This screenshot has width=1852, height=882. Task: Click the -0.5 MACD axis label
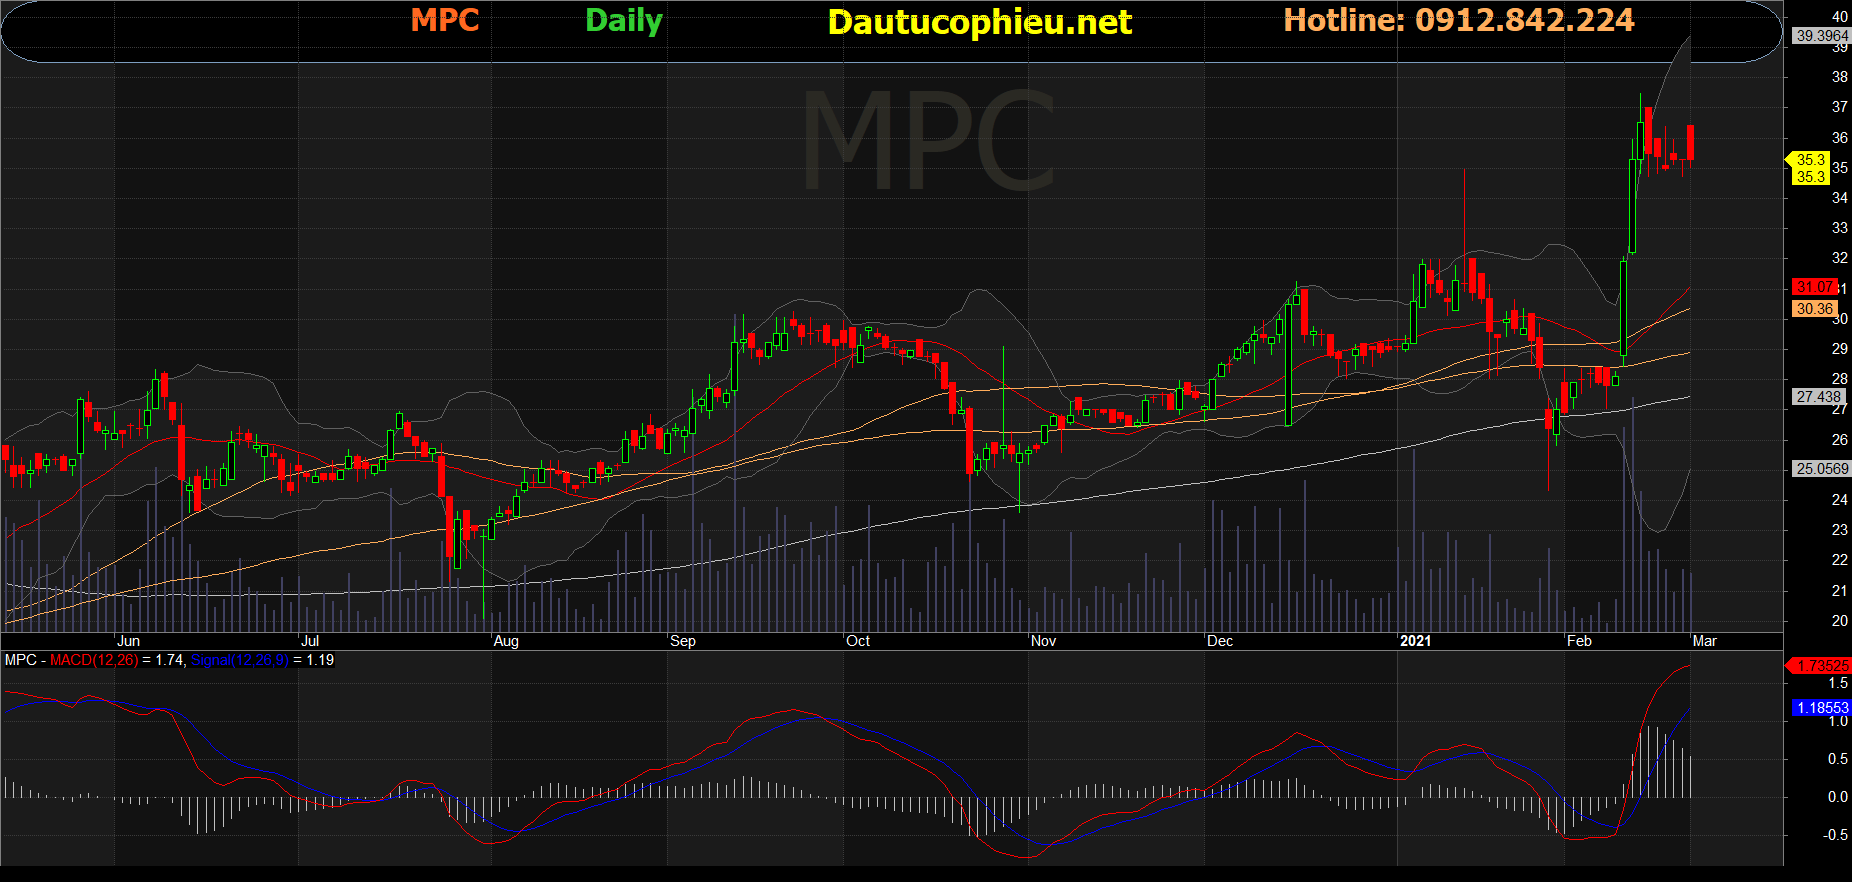pyautogui.click(x=1835, y=835)
